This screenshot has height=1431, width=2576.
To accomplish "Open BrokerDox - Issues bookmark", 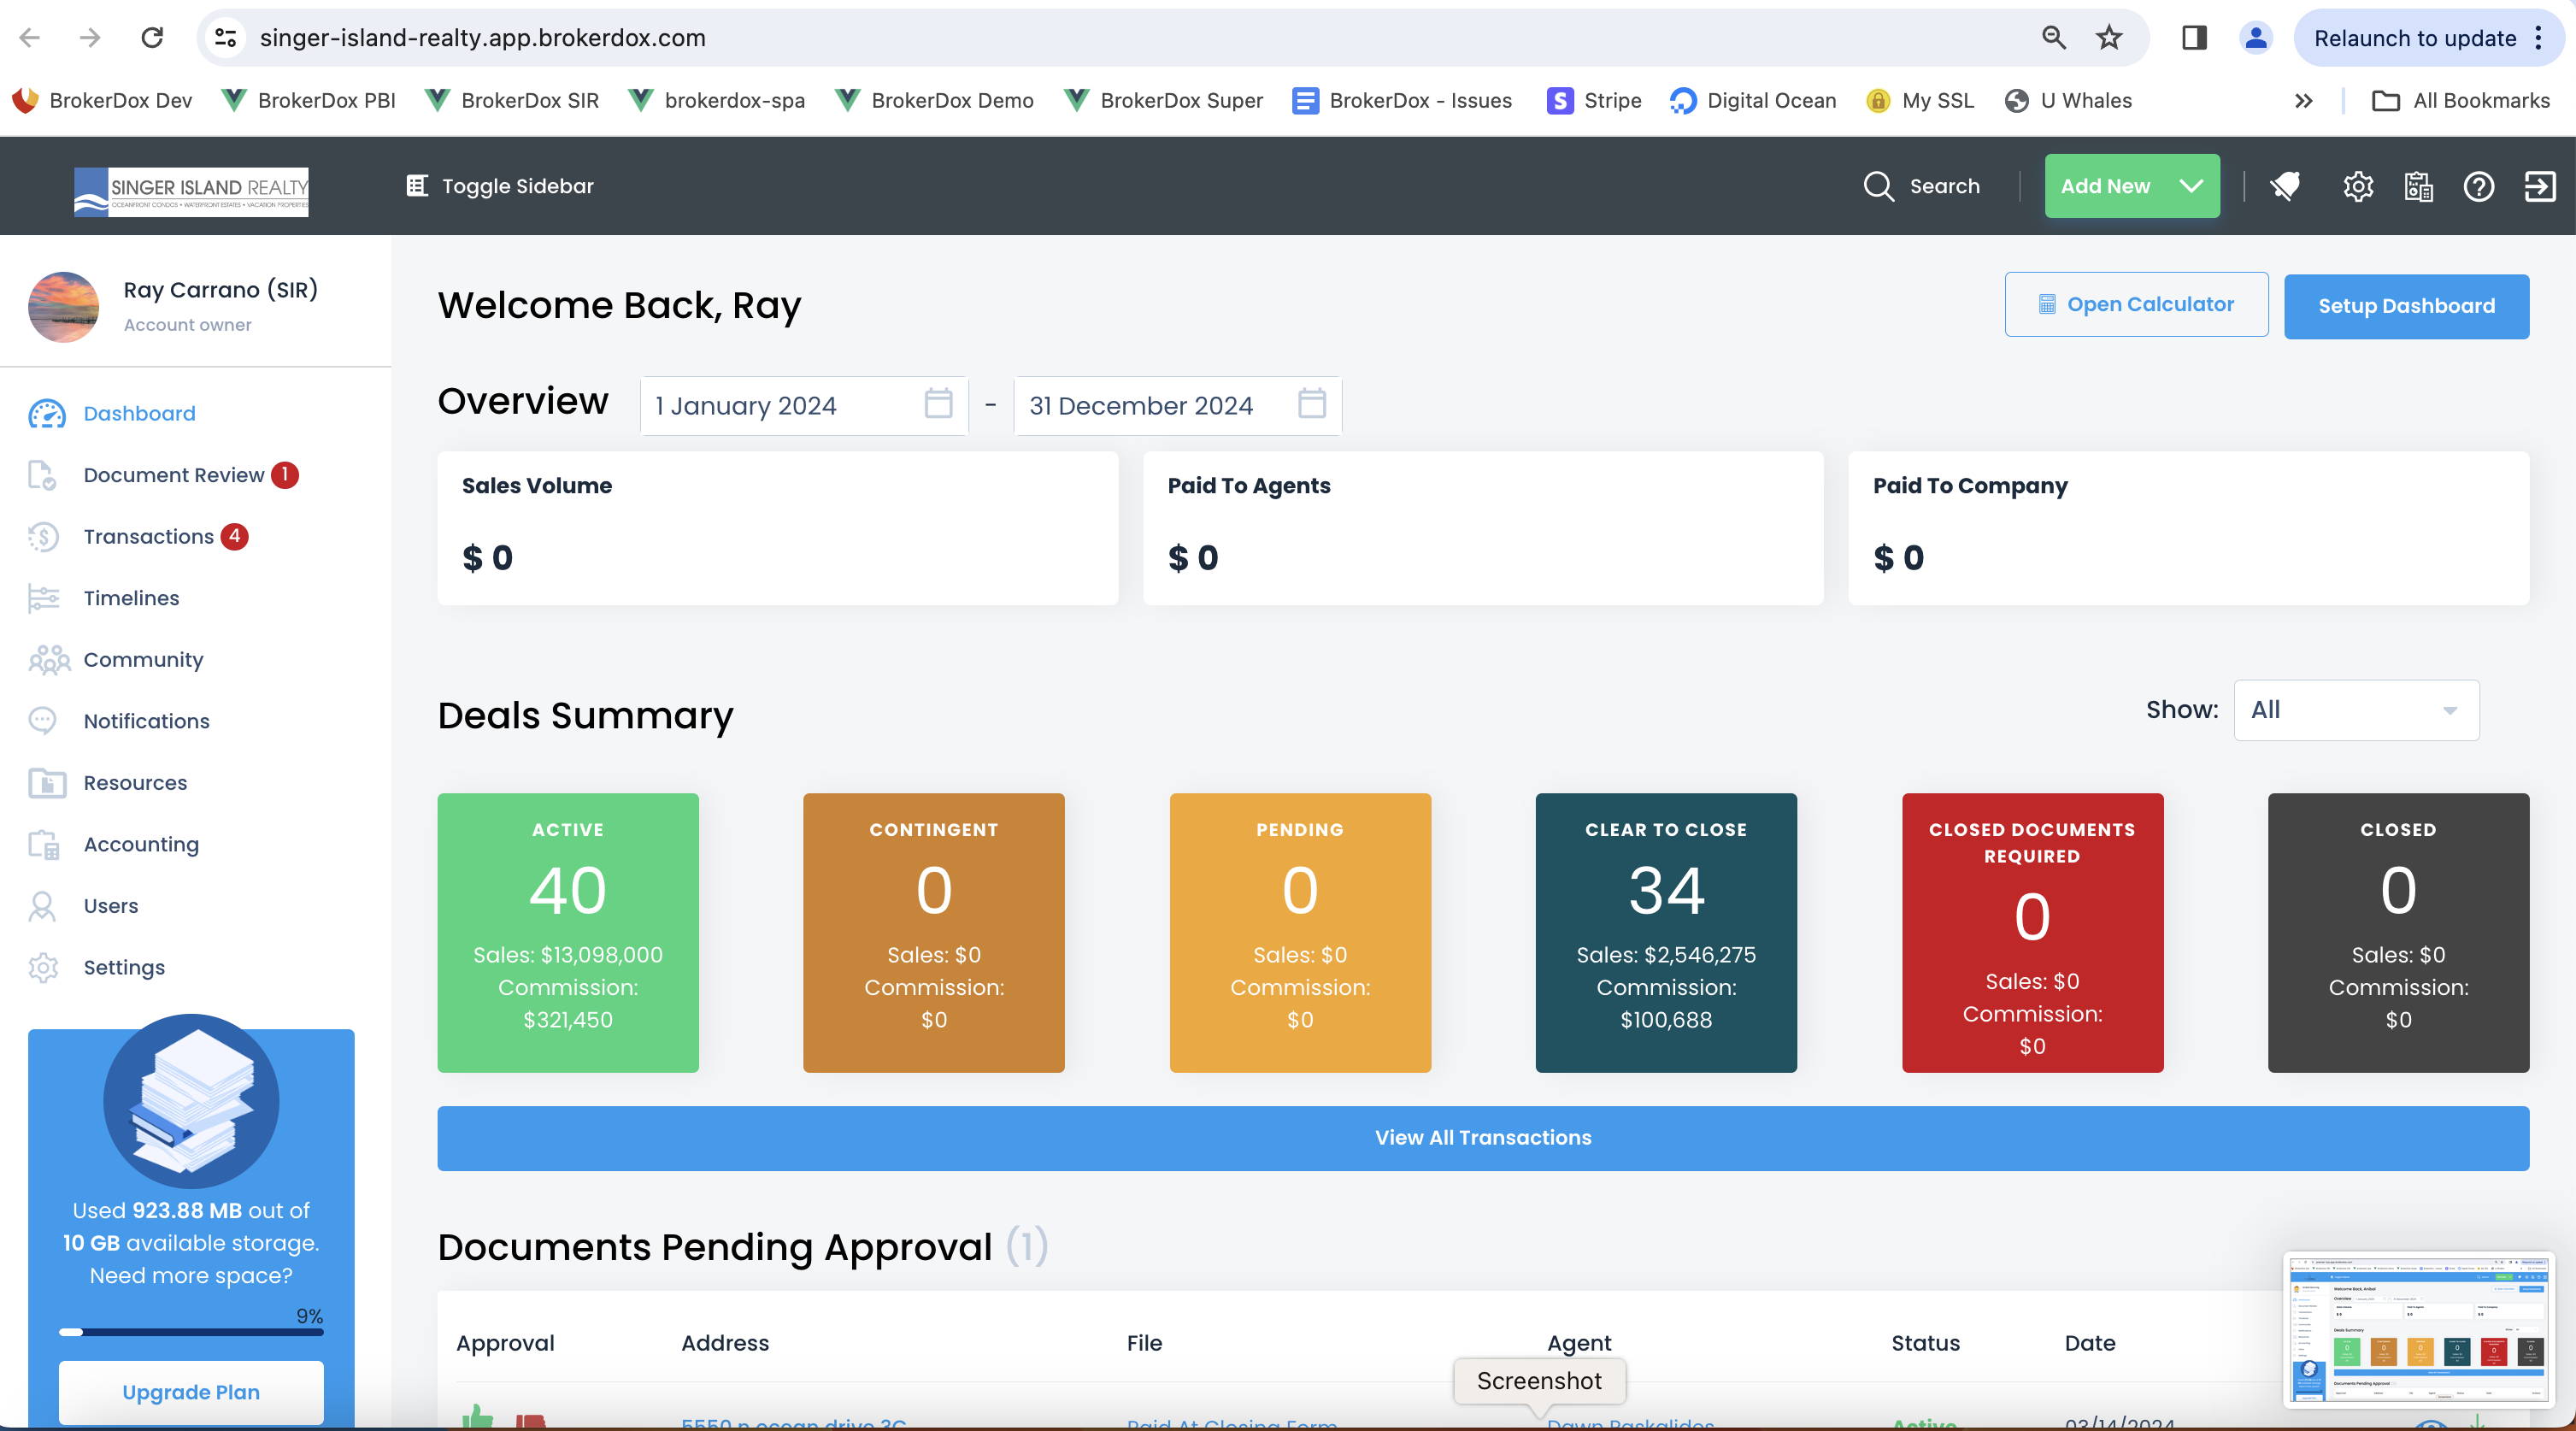I will point(1401,101).
